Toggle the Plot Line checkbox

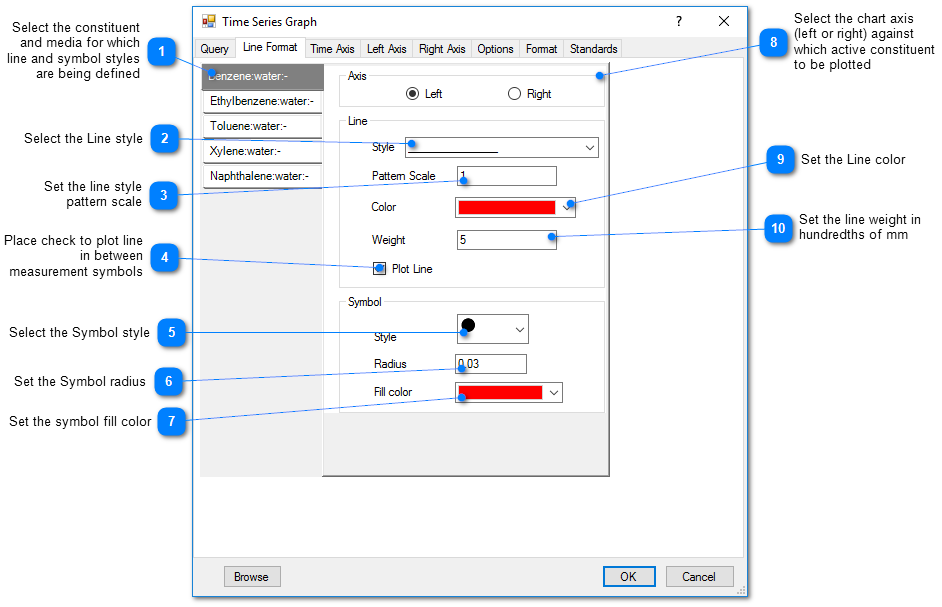point(380,269)
